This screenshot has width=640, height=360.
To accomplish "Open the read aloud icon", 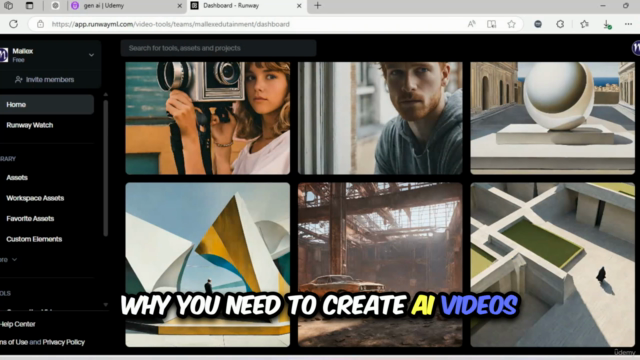I will point(471,24).
